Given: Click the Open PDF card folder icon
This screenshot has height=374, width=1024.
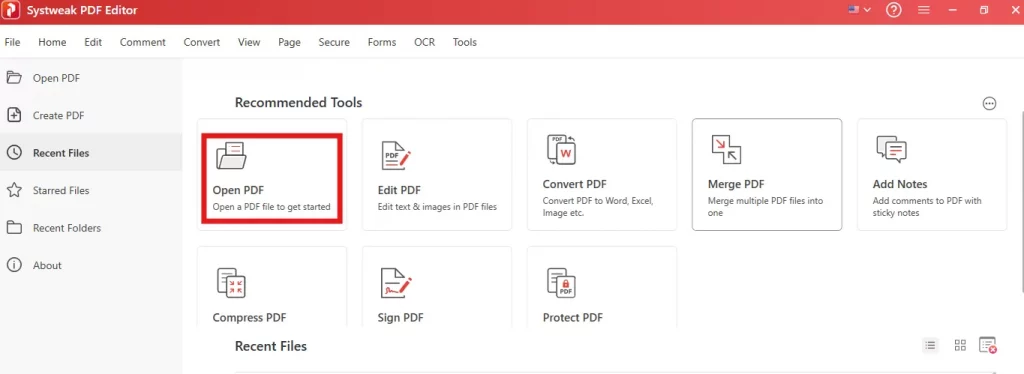Looking at the screenshot, I should point(231,155).
